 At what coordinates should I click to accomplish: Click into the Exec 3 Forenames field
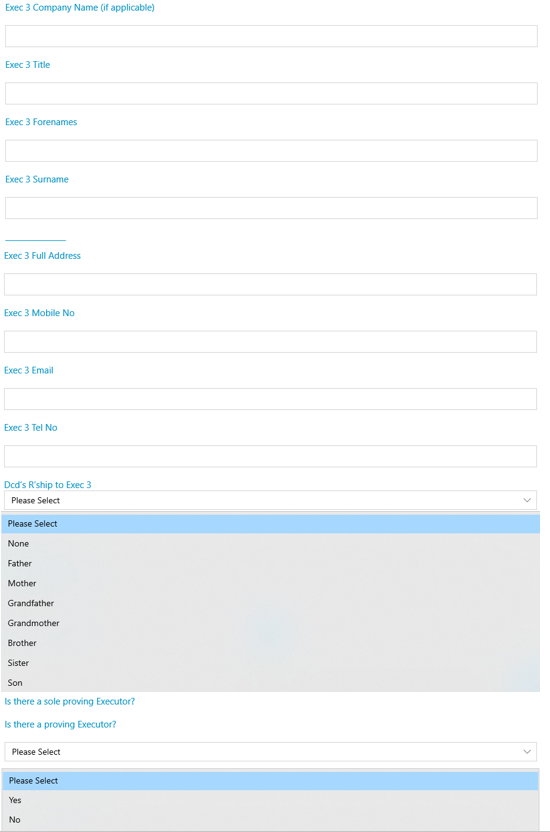[271, 151]
